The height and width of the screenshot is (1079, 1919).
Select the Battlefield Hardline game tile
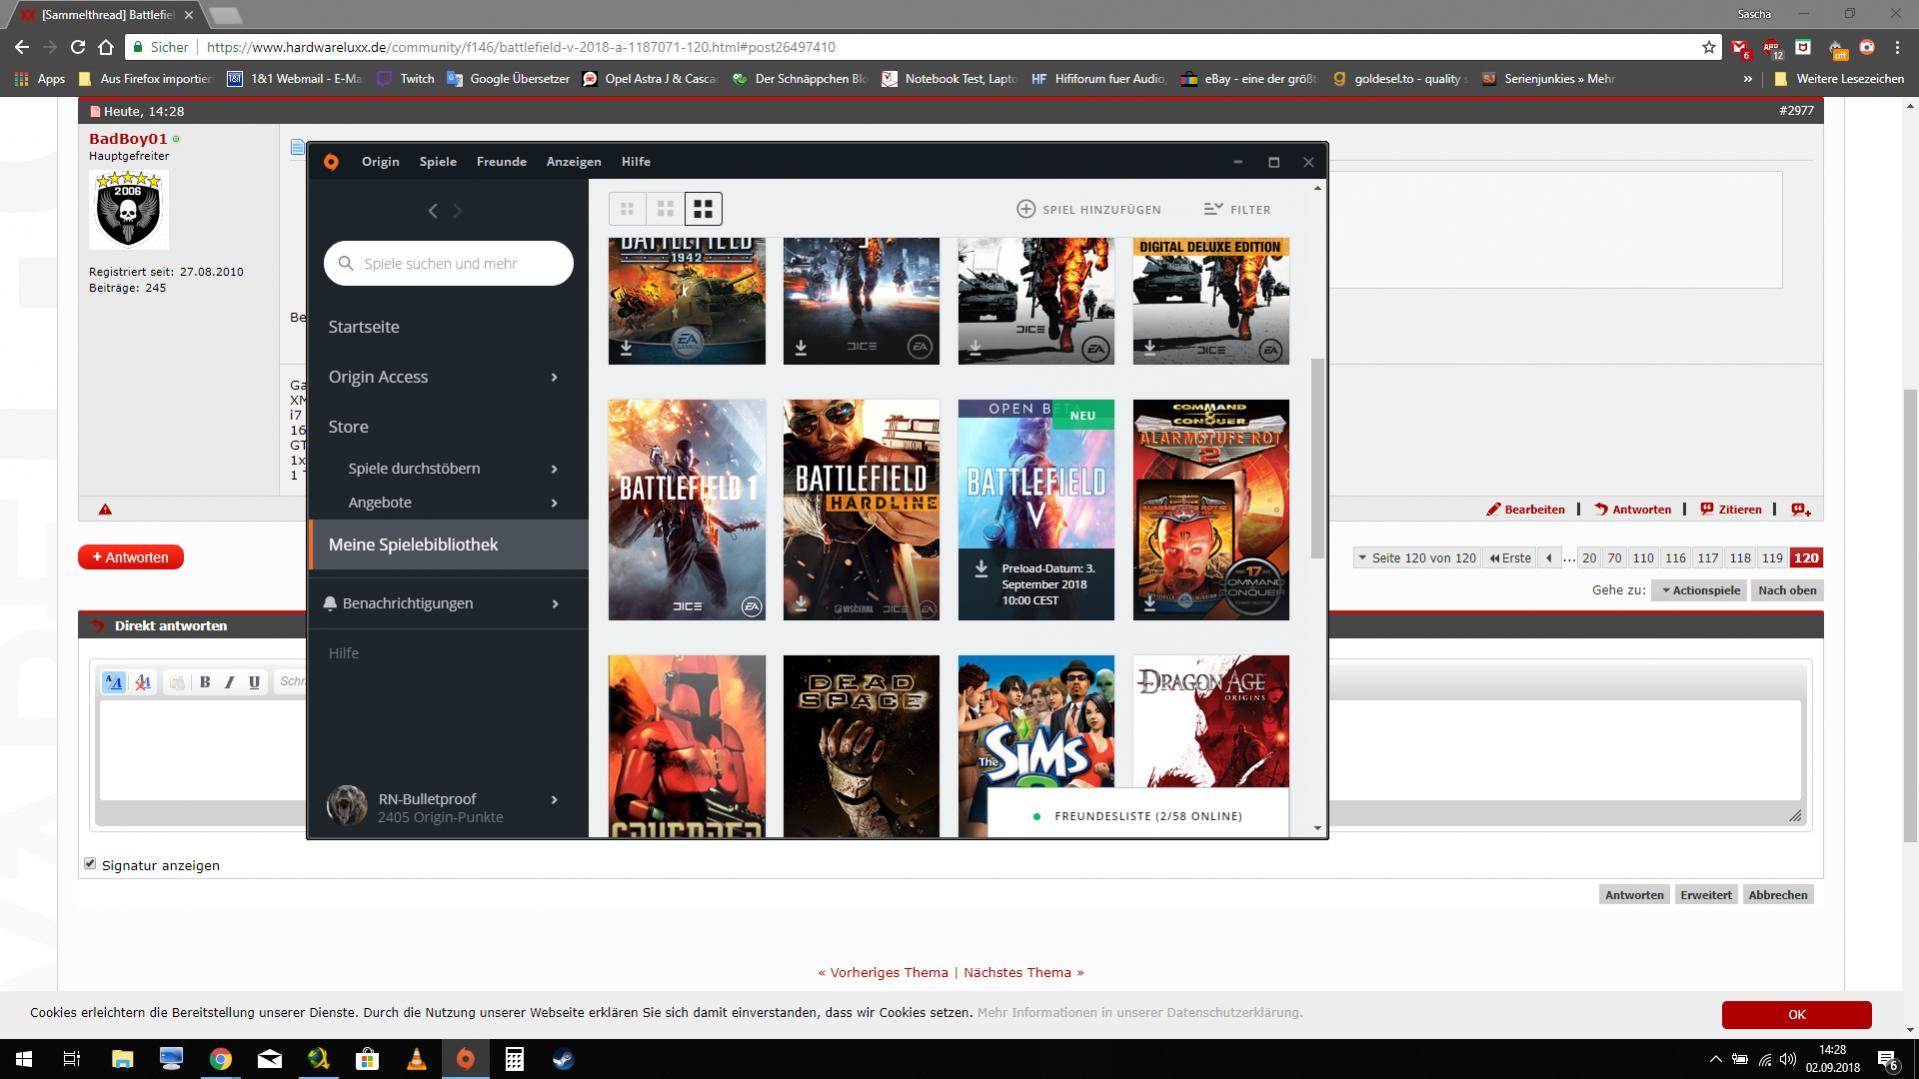(861, 510)
